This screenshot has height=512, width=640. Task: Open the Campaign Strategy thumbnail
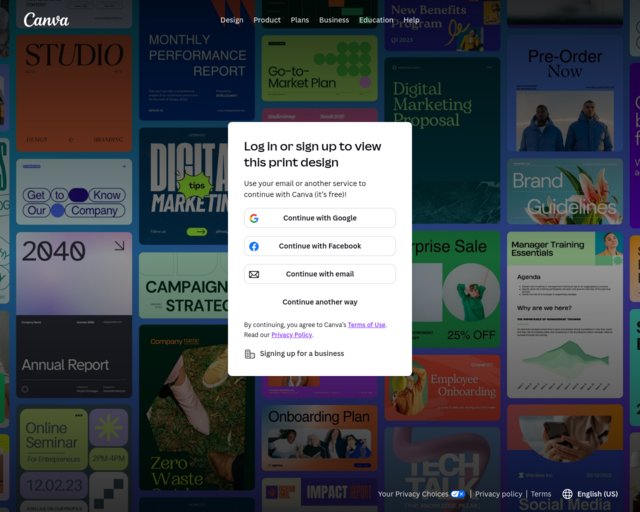tap(184, 285)
